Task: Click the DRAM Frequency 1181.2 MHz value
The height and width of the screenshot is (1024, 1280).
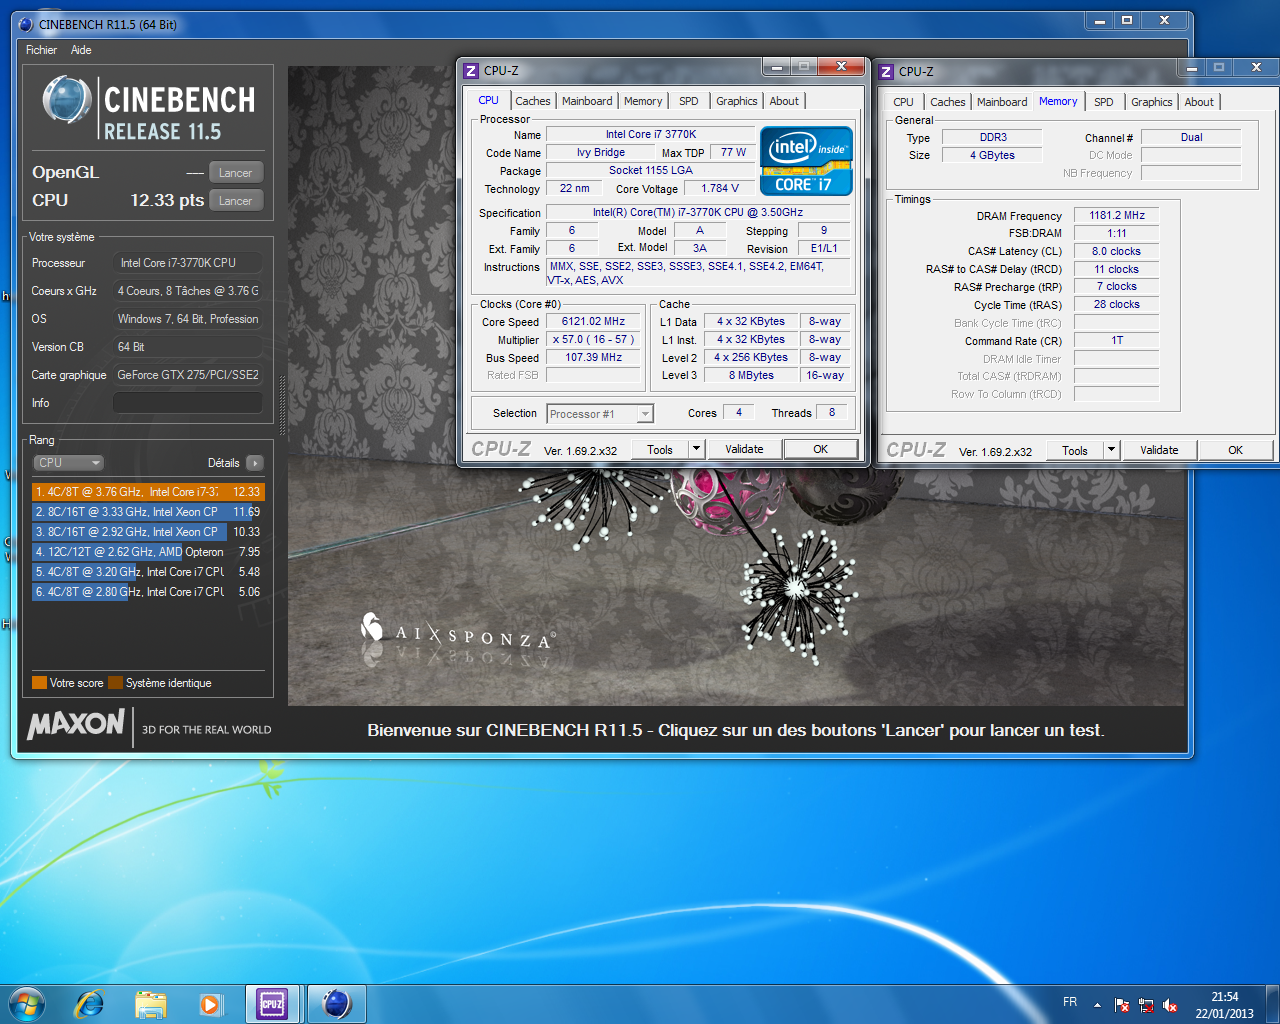Action: click(1117, 215)
